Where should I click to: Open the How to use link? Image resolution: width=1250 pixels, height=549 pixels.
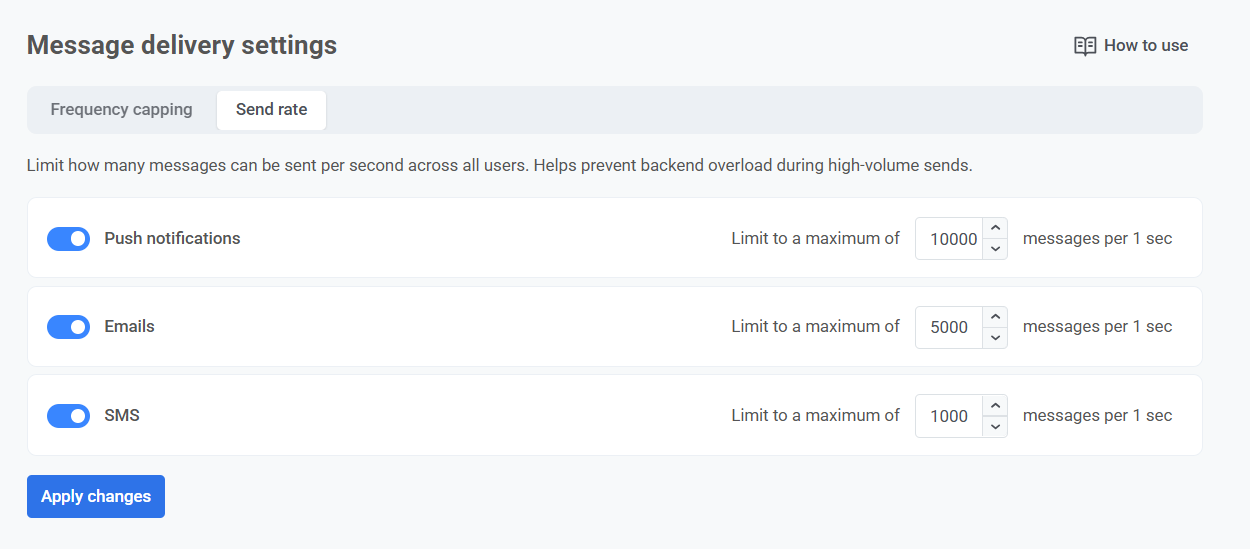pos(1145,46)
